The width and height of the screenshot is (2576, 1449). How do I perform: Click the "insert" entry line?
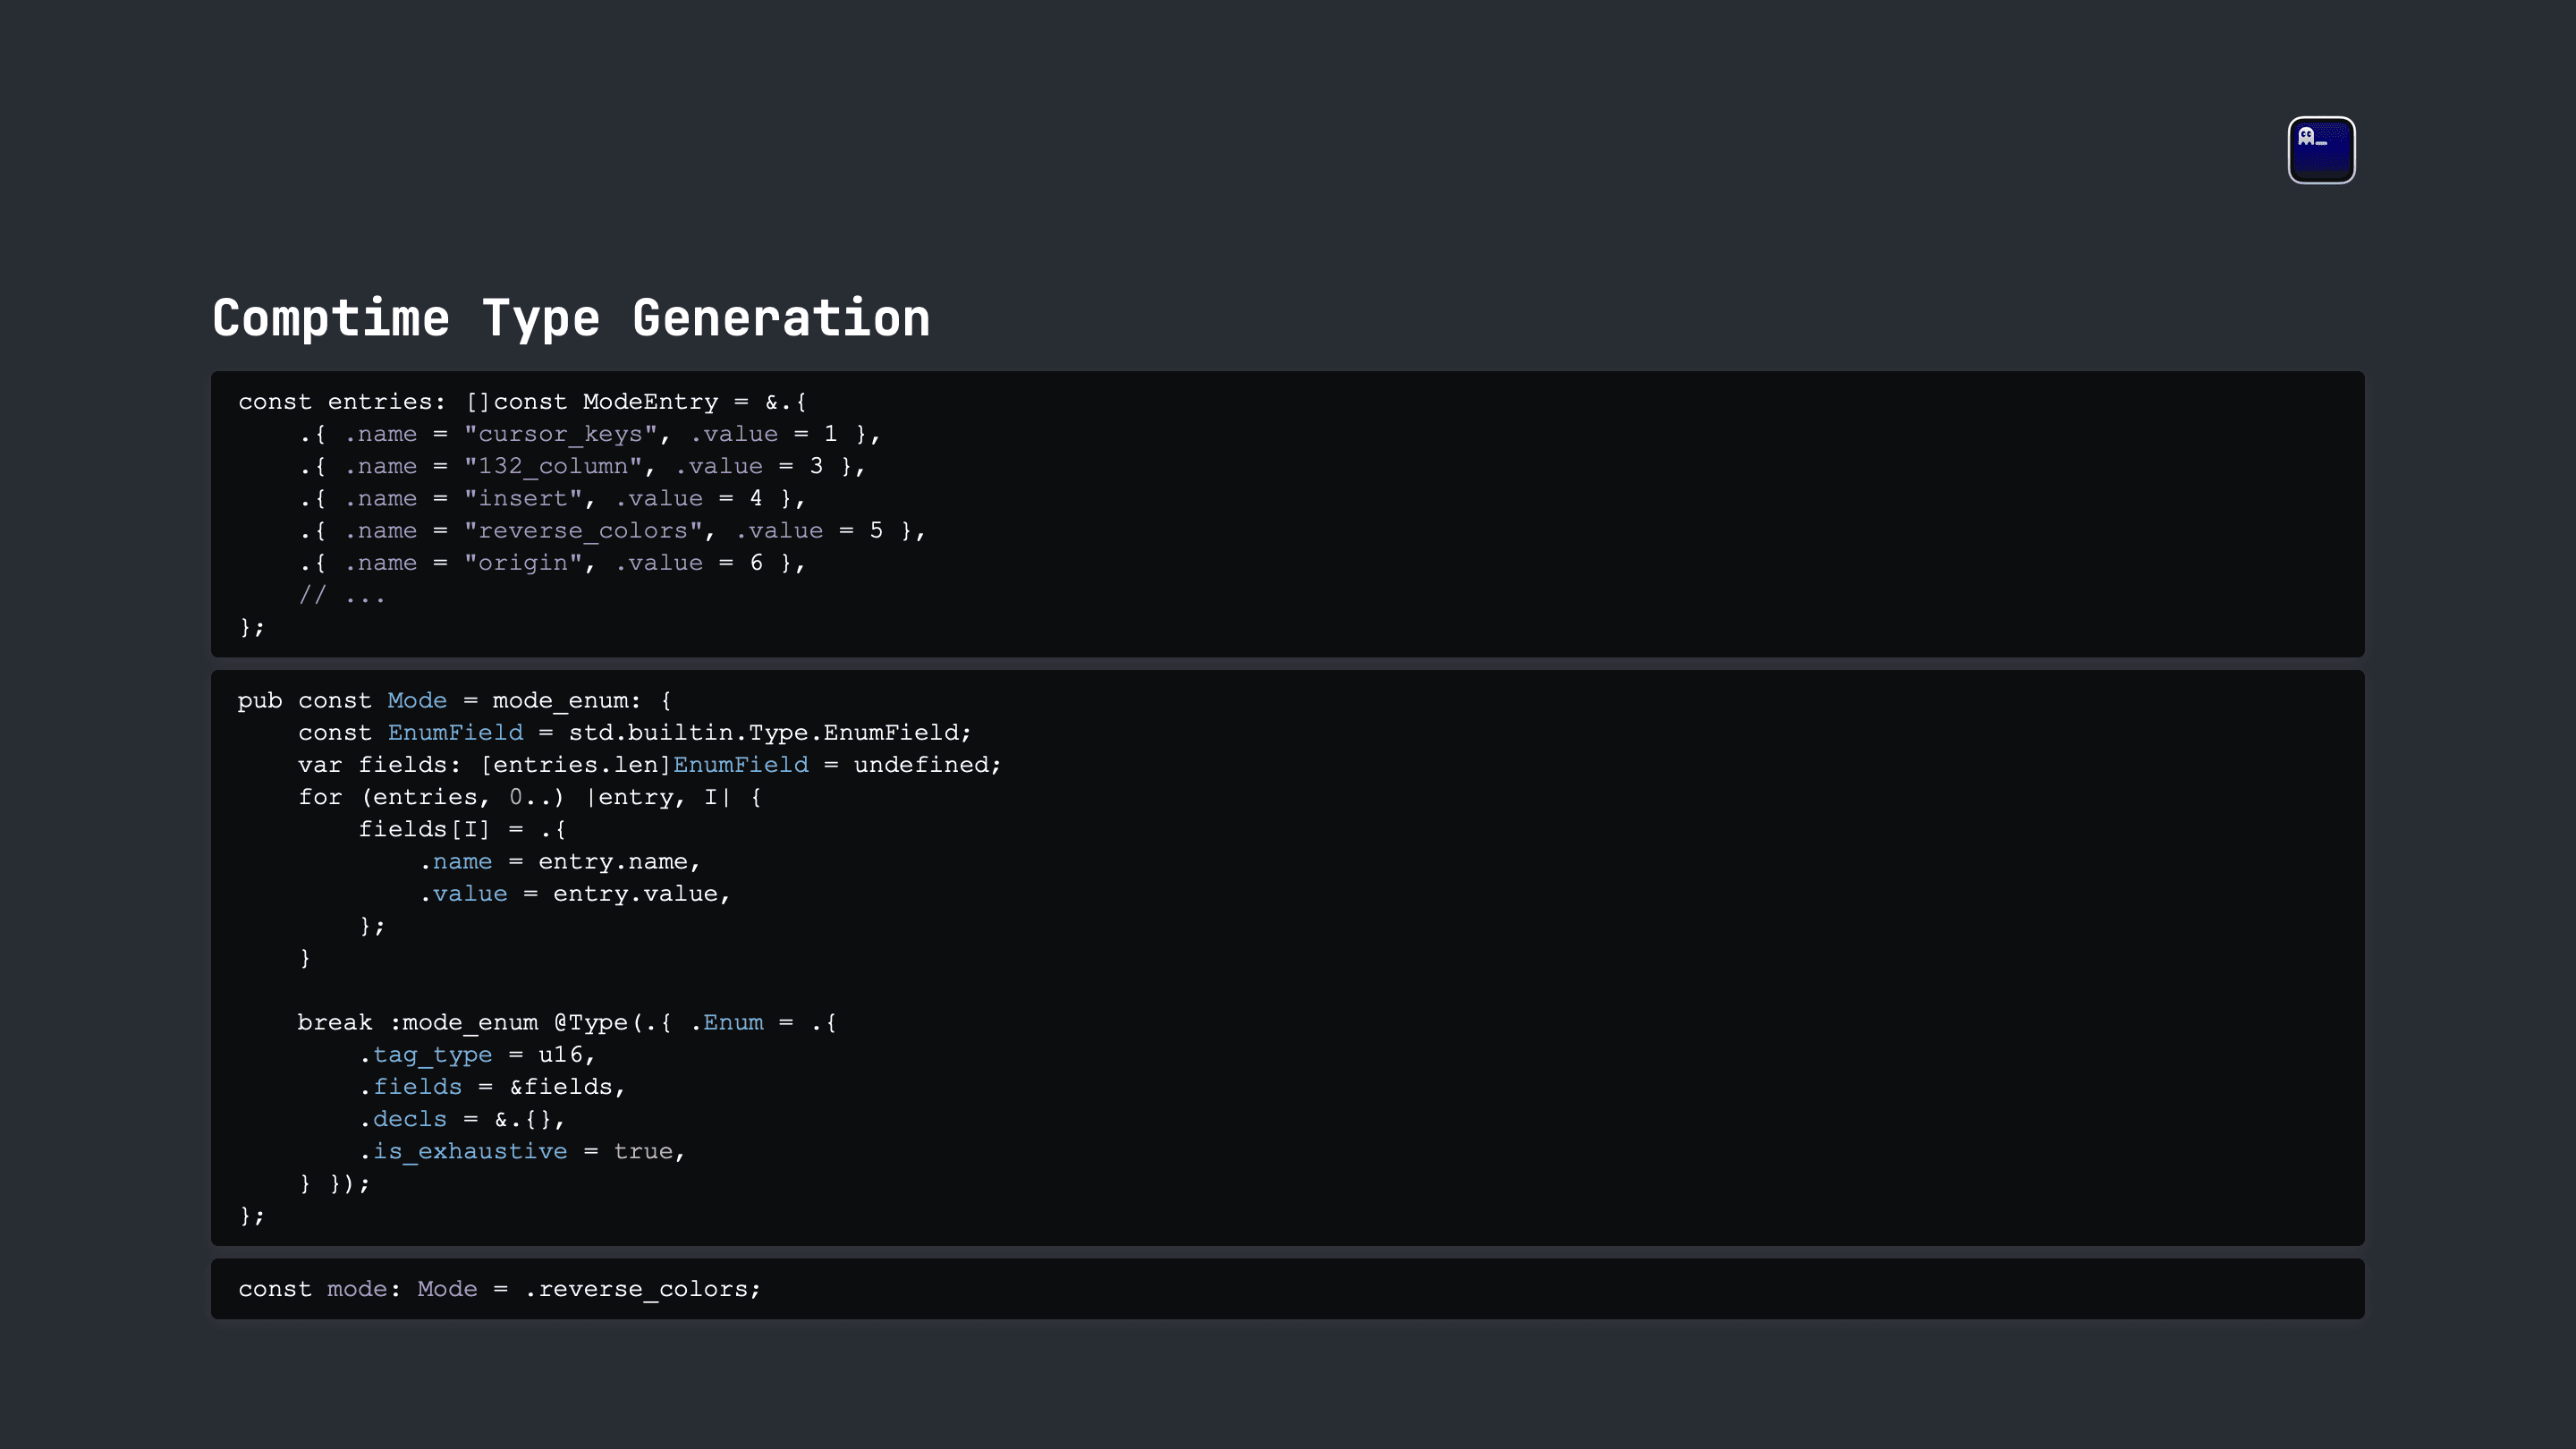(552, 498)
